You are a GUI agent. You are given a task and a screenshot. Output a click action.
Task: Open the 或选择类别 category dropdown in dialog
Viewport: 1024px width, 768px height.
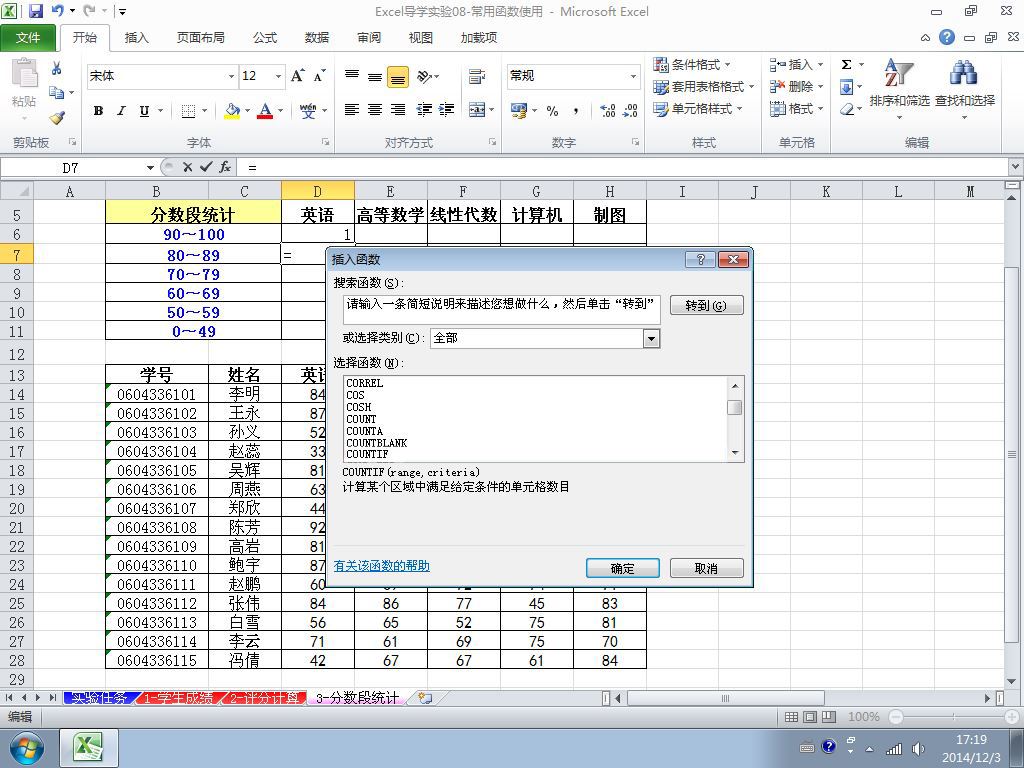[651, 338]
